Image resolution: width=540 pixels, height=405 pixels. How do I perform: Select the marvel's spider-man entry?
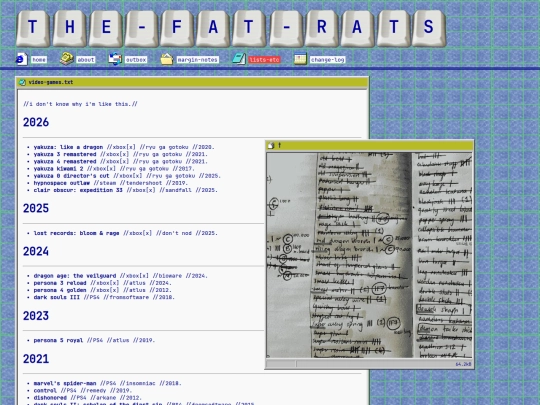pos(107,383)
